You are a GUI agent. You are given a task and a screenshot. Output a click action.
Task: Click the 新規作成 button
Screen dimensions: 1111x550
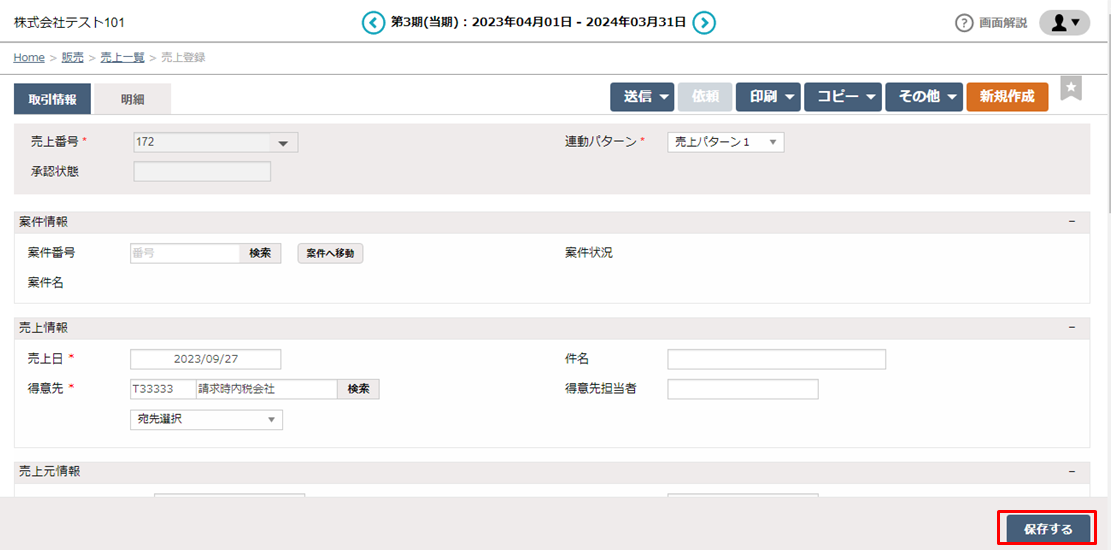(x=1007, y=97)
